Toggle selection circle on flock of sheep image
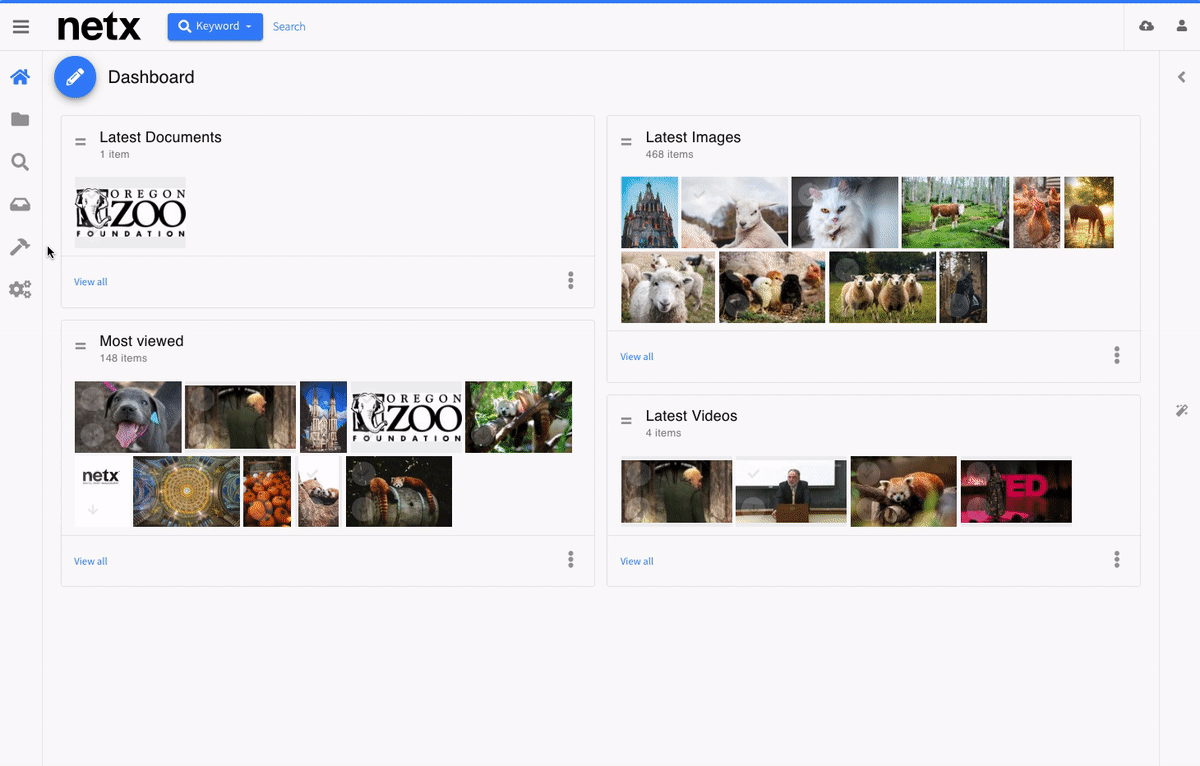The width and height of the screenshot is (1200, 766). (846, 269)
